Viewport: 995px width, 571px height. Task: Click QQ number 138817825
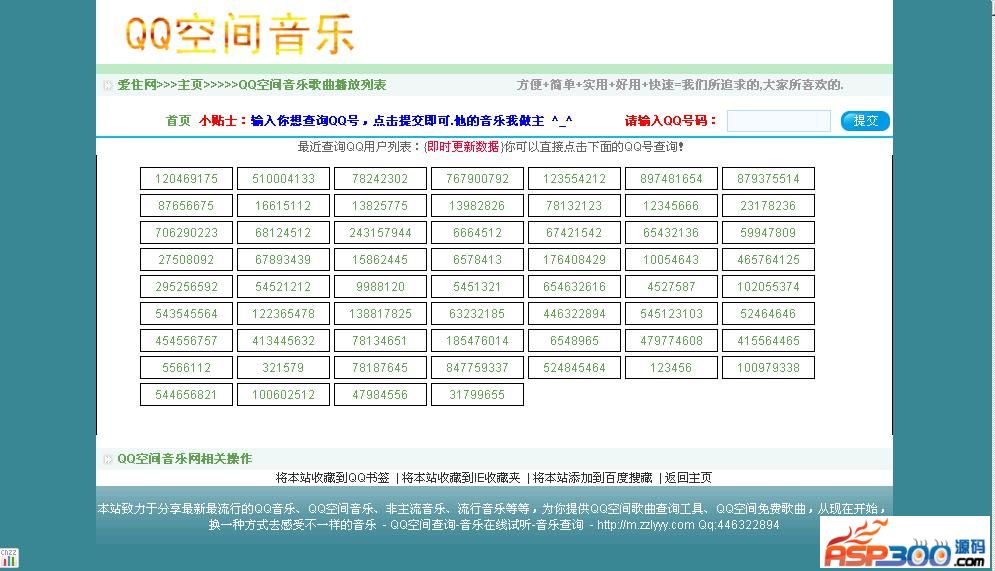[381, 314]
